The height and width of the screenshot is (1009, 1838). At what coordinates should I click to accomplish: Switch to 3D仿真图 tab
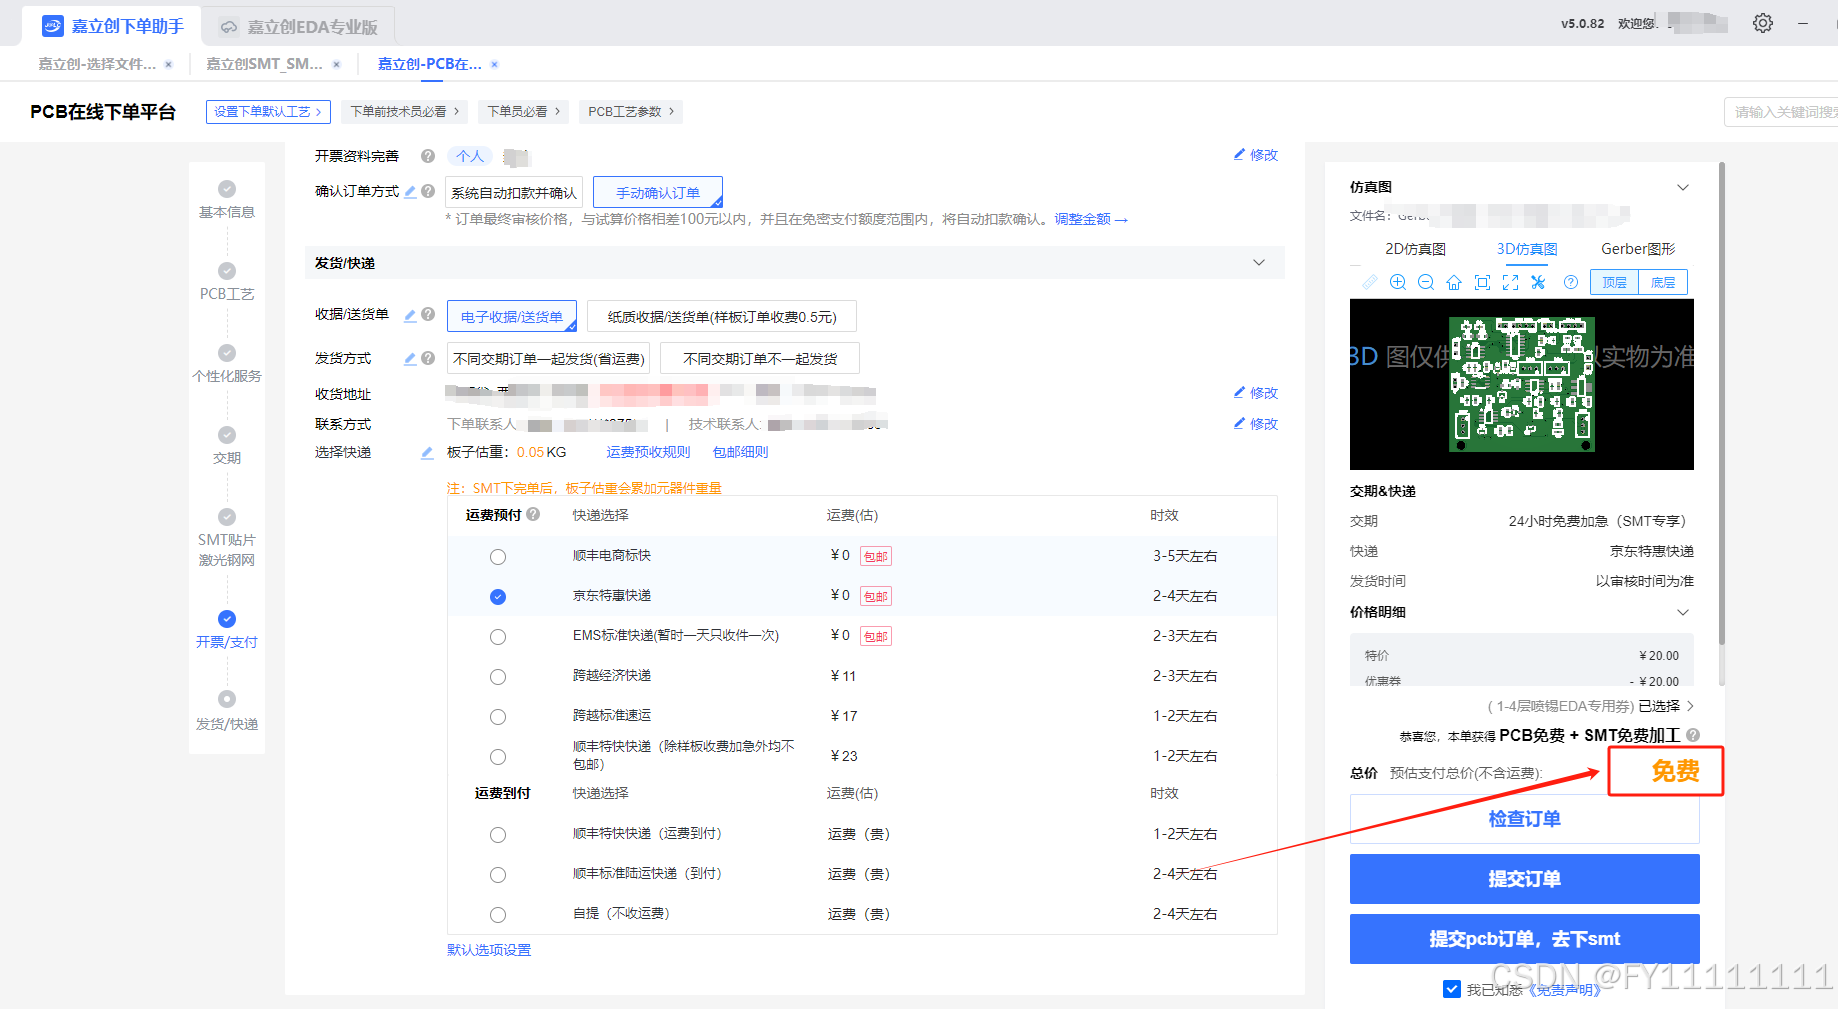tap(1527, 249)
